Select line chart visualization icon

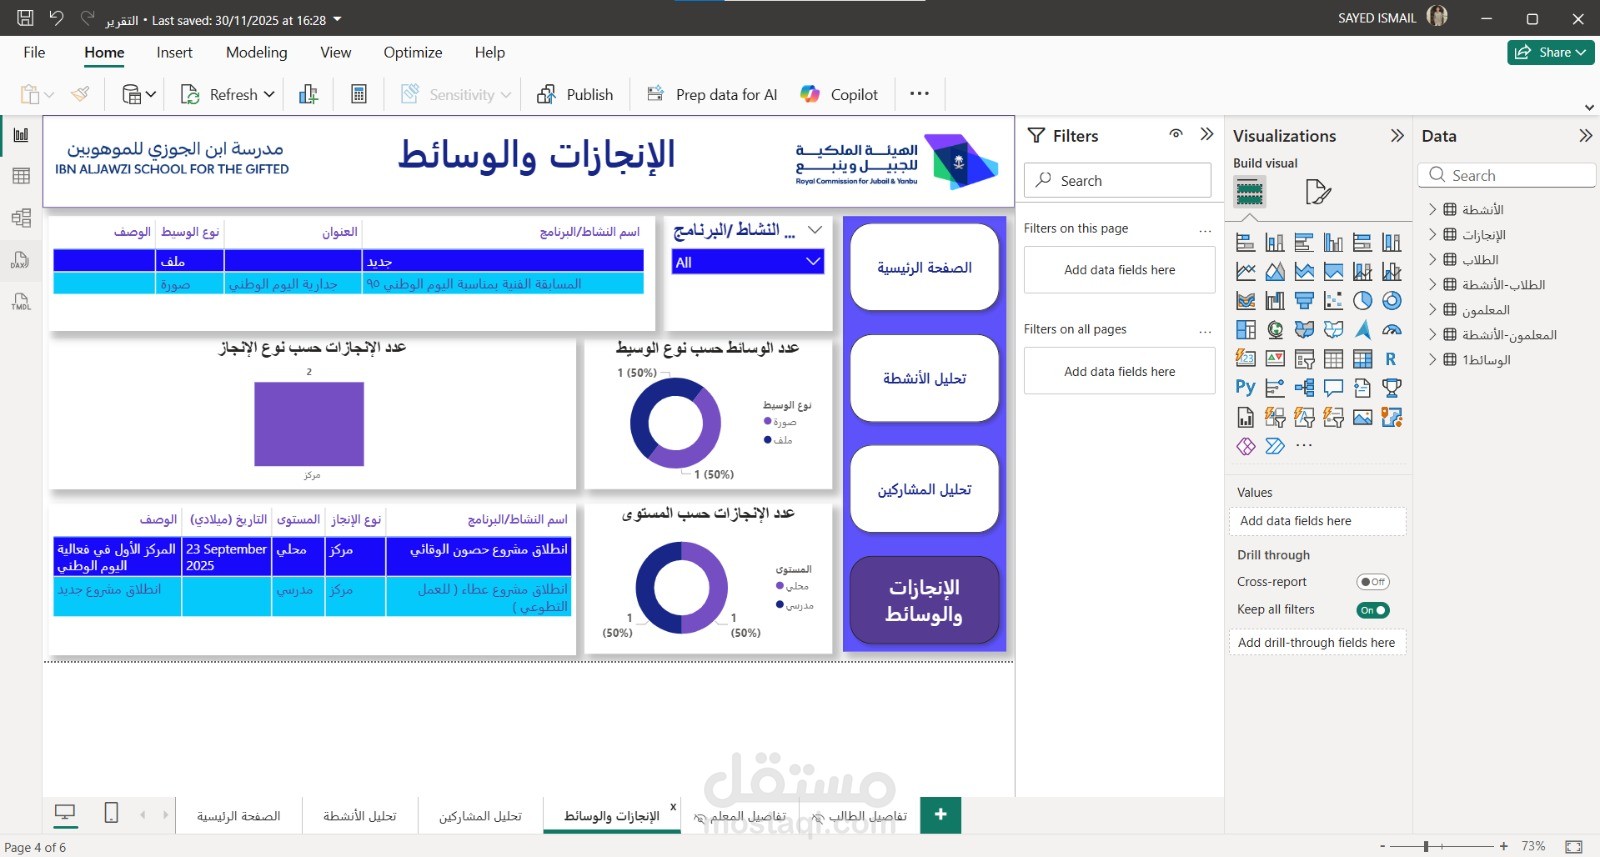coord(1246,271)
